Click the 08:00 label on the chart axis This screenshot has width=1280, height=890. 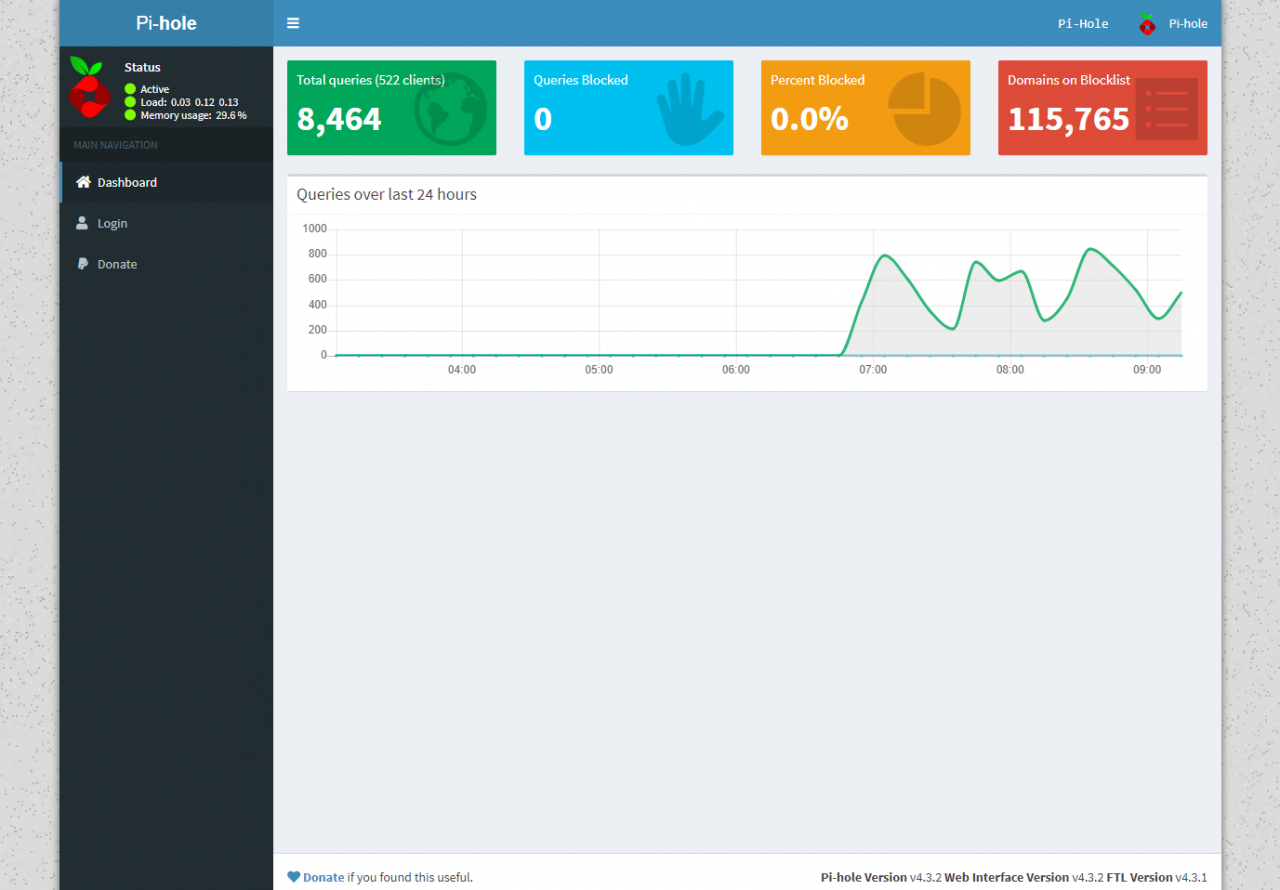(1010, 370)
